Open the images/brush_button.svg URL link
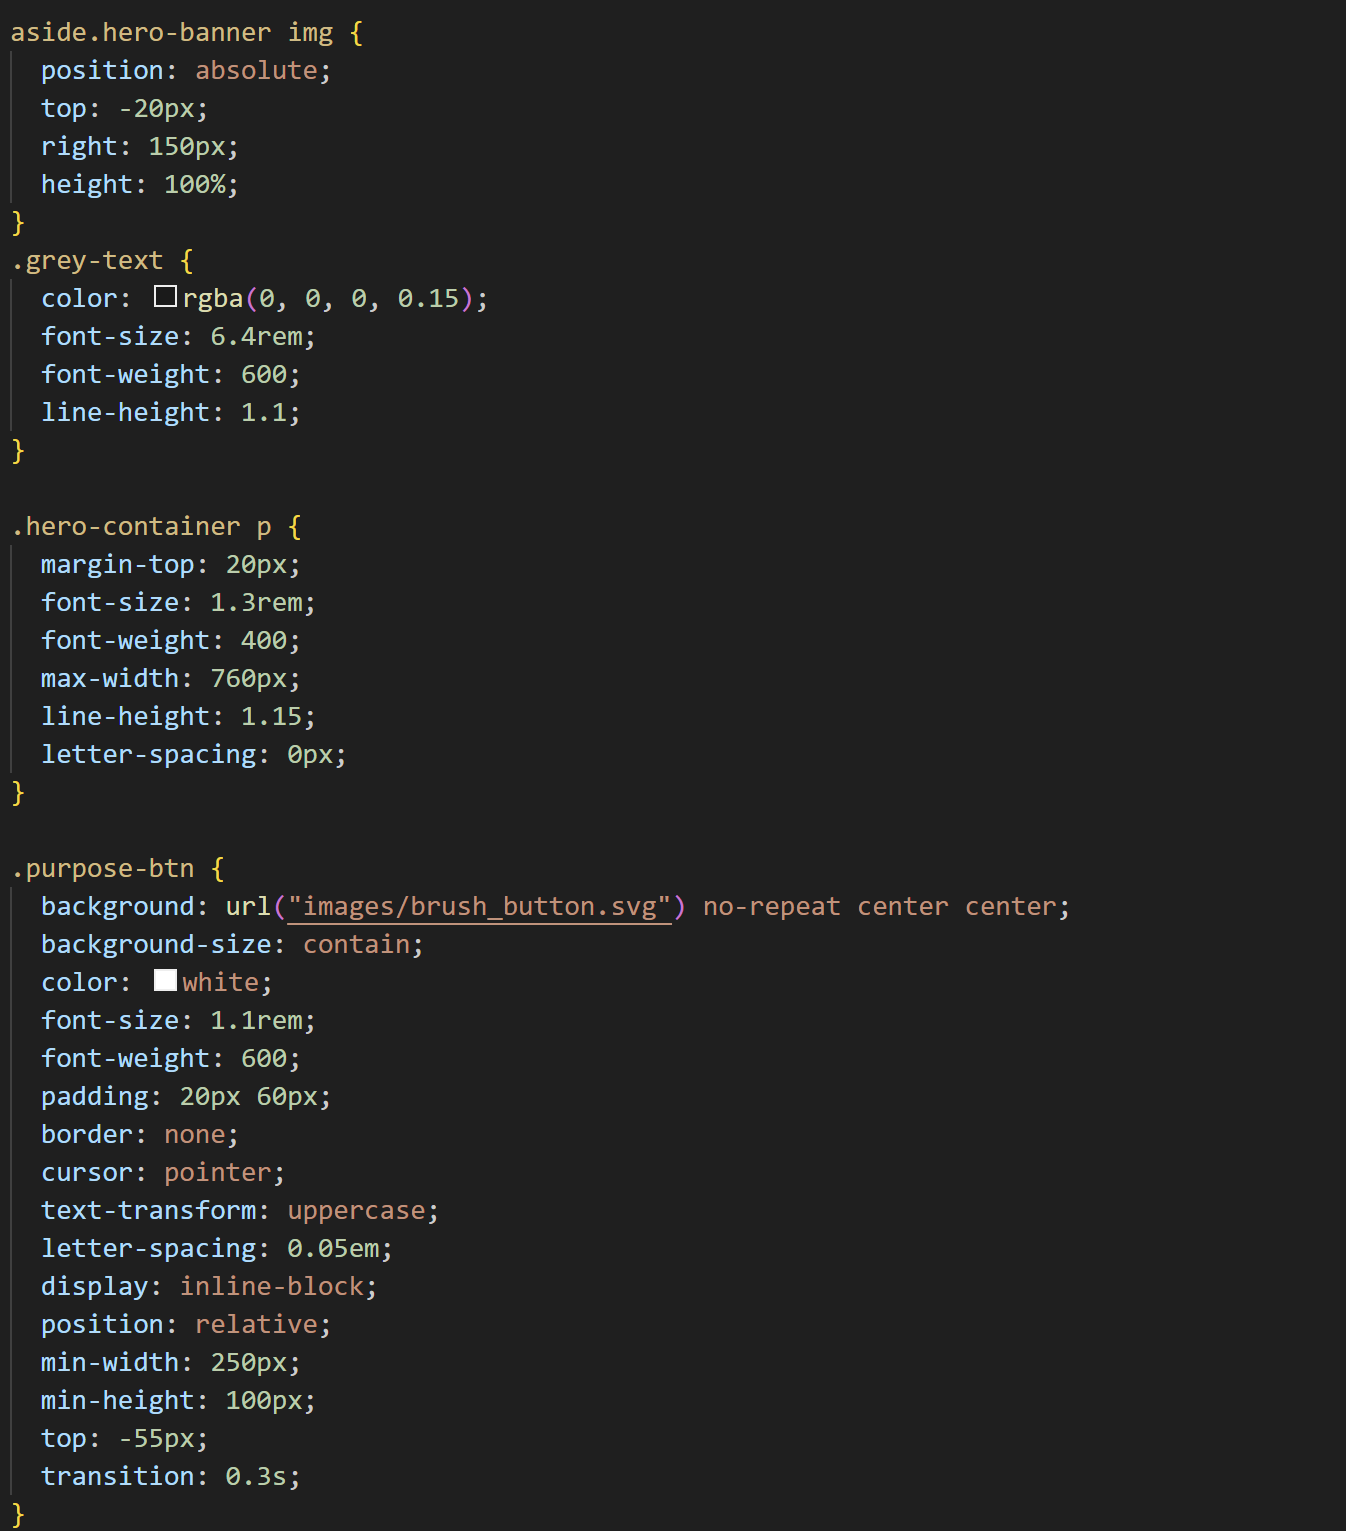Viewport: 1346px width, 1531px height. [479, 907]
